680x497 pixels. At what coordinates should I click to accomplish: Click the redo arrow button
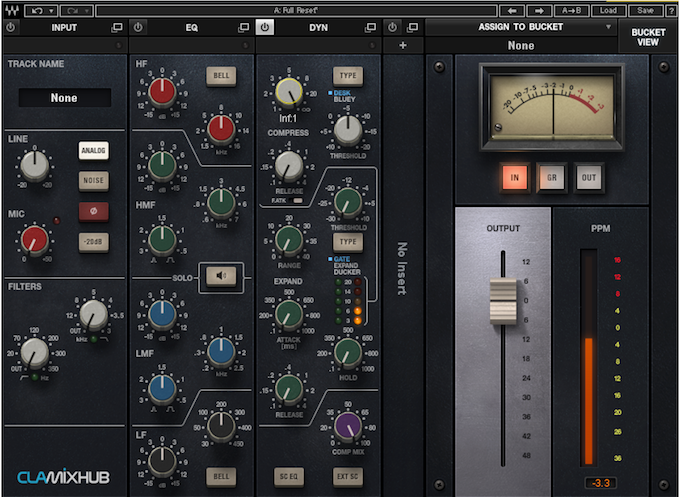72,10
